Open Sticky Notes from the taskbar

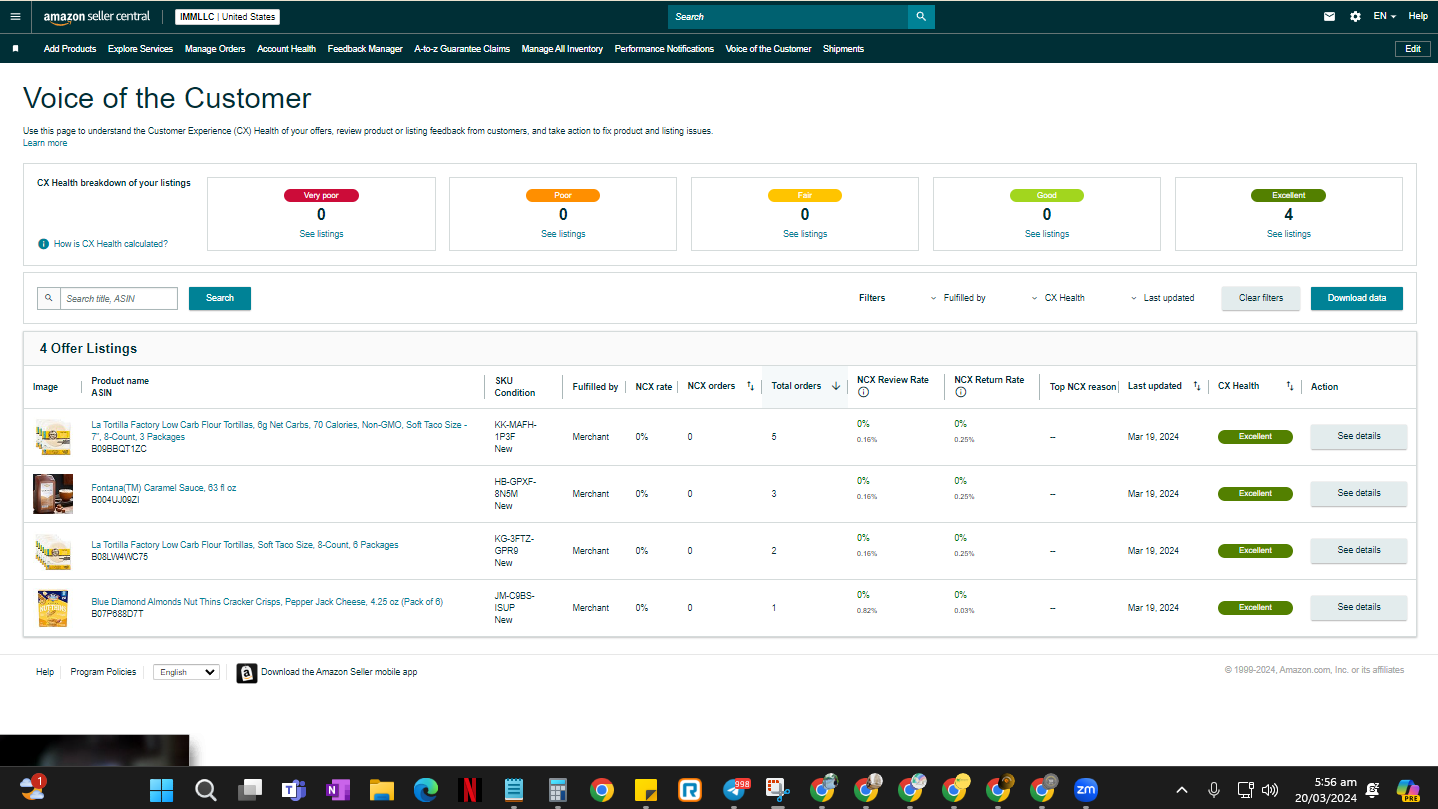pos(645,790)
